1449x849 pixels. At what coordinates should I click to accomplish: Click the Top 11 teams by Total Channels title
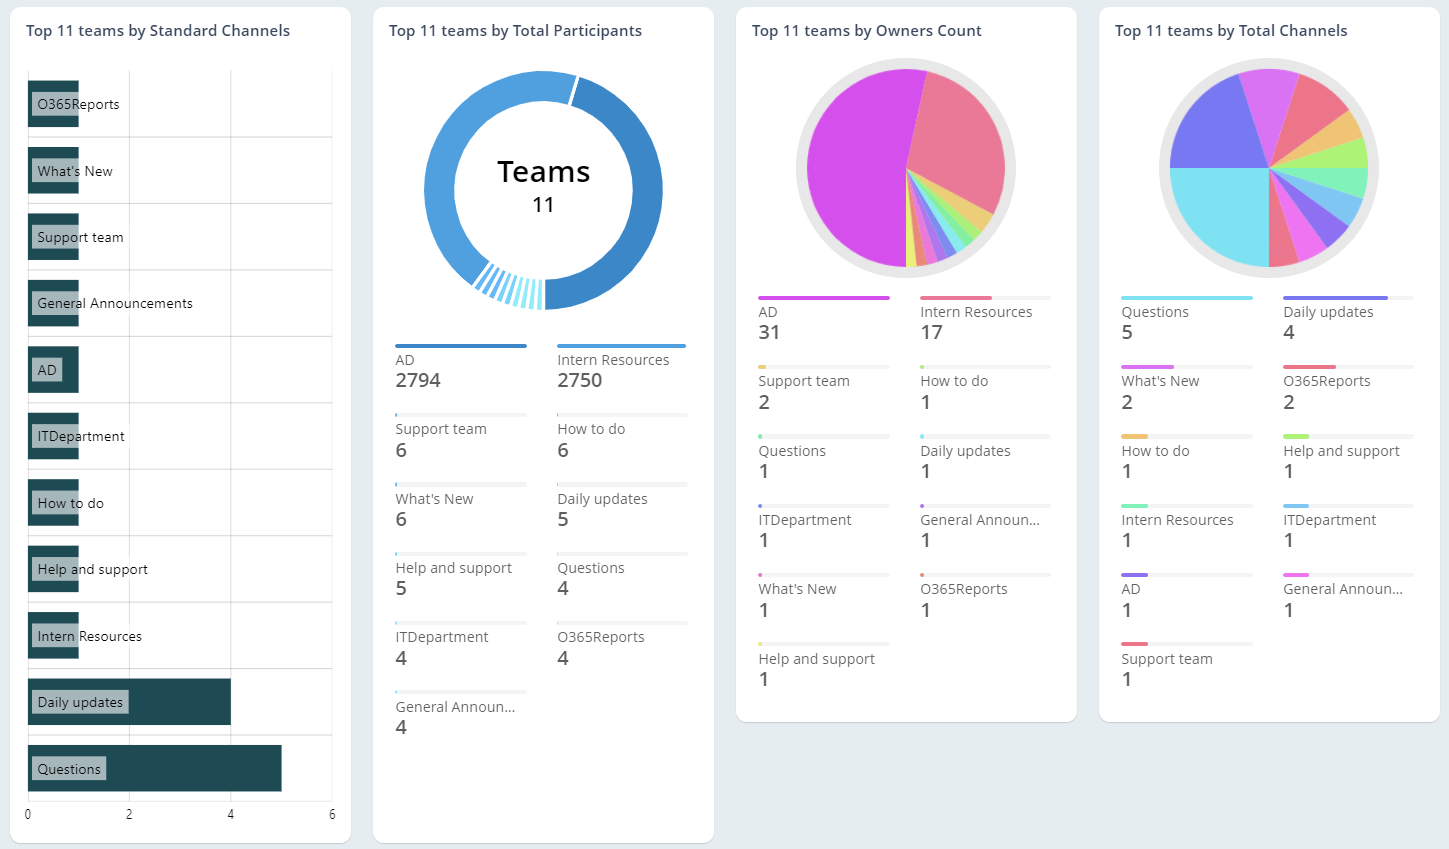[1230, 31]
